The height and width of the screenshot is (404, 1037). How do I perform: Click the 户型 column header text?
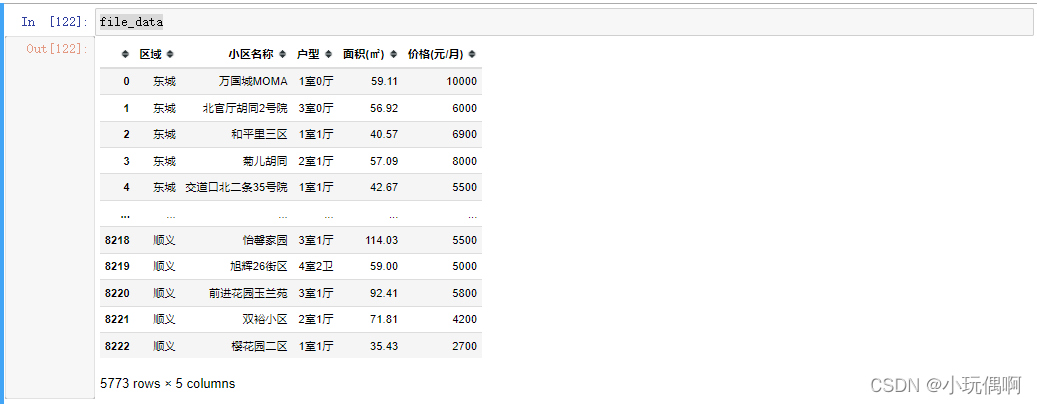[x=309, y=54]
